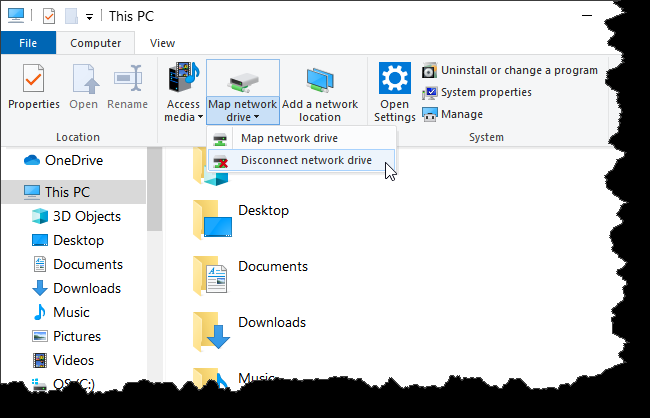Click the Properties quick access checkmark icon
The height and width of the screenshot is (418, 650).
49,16
